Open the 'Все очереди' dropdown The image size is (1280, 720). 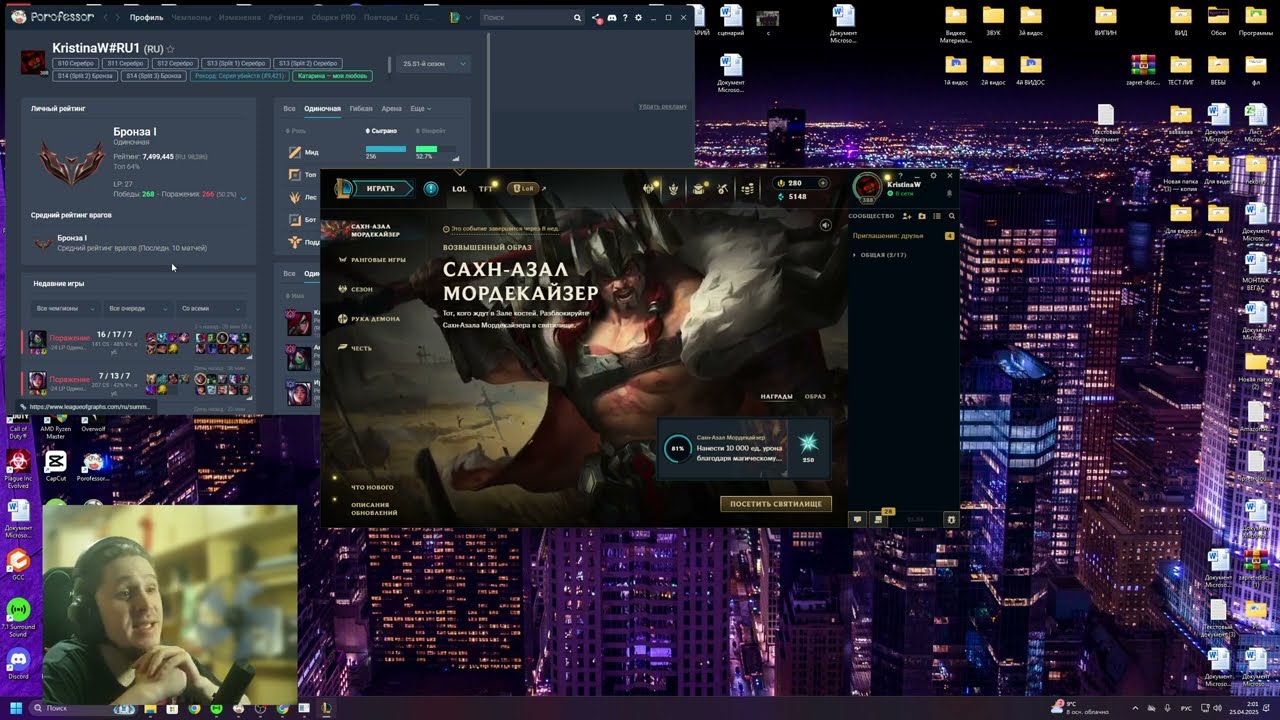(137, 308)
